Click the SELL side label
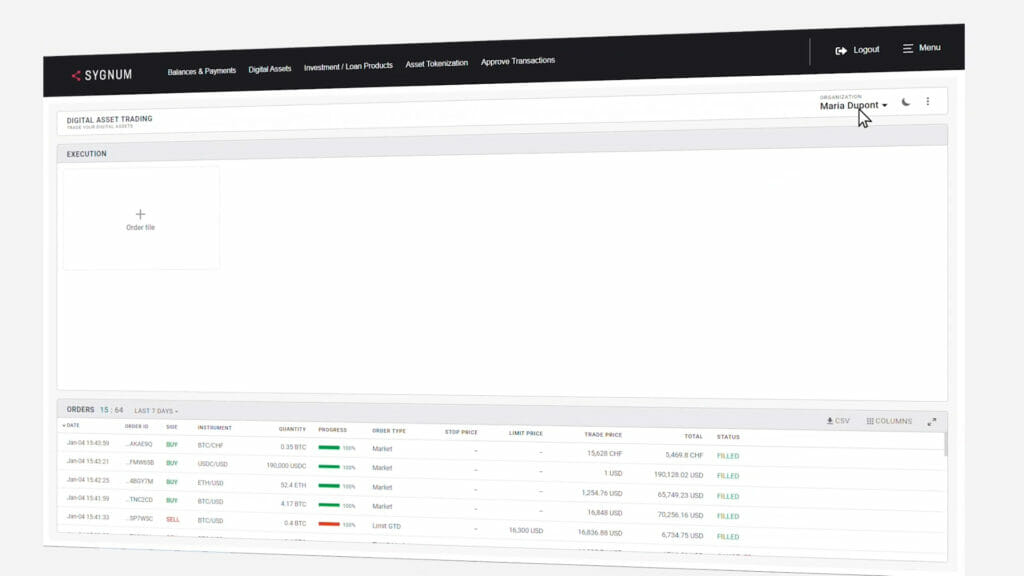Viewport: 1024px width, 576px height. pos(172,519)
